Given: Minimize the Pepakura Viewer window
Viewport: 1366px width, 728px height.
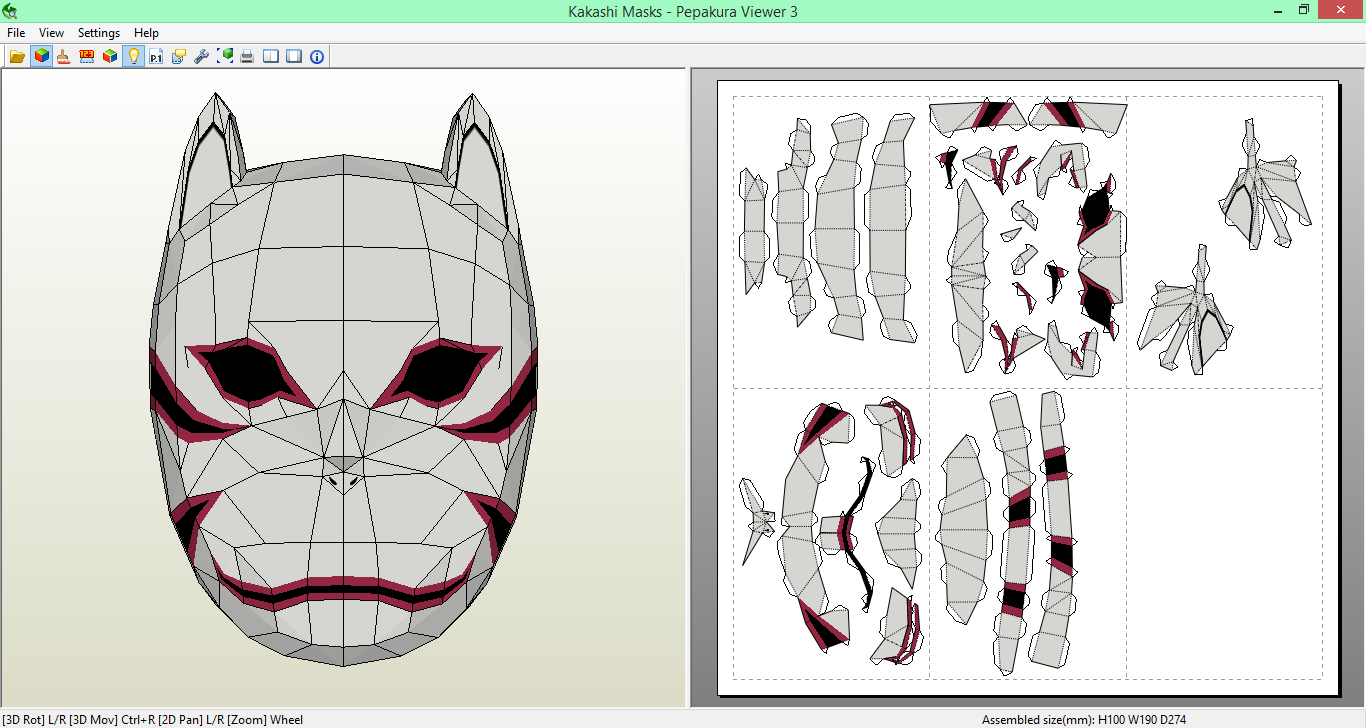Looking at the screenshot, I should [x=1279, y=10].
